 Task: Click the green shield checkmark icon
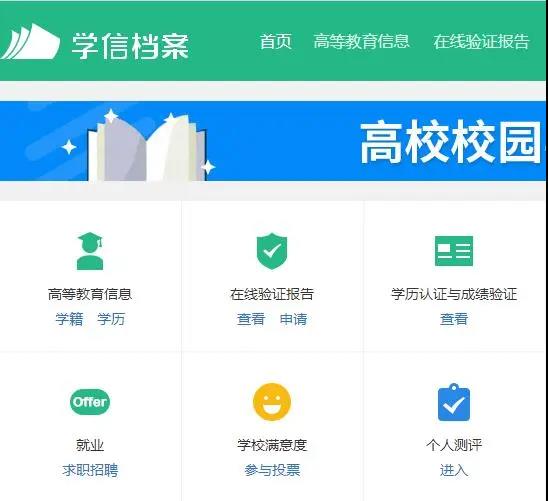(x=272, y=251)
